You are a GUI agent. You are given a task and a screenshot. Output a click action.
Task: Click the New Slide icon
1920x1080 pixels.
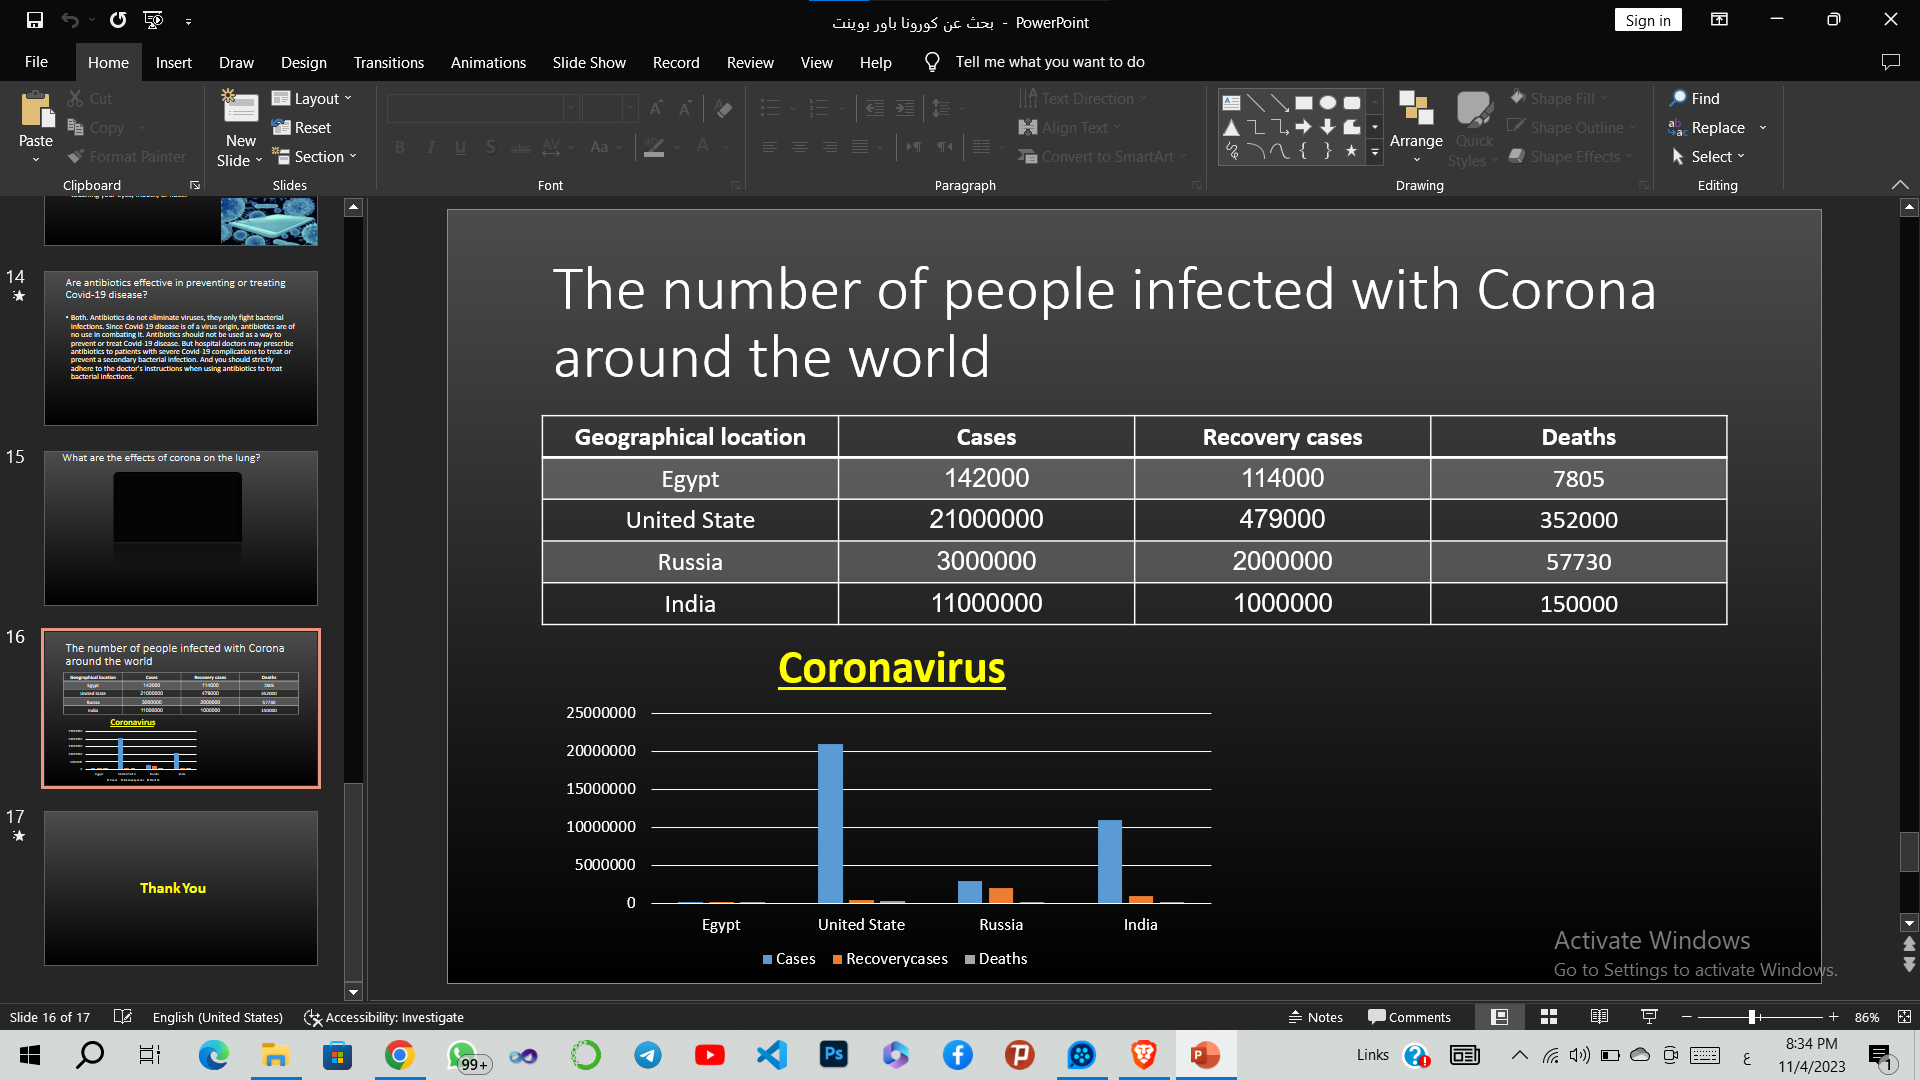point(240,108)
